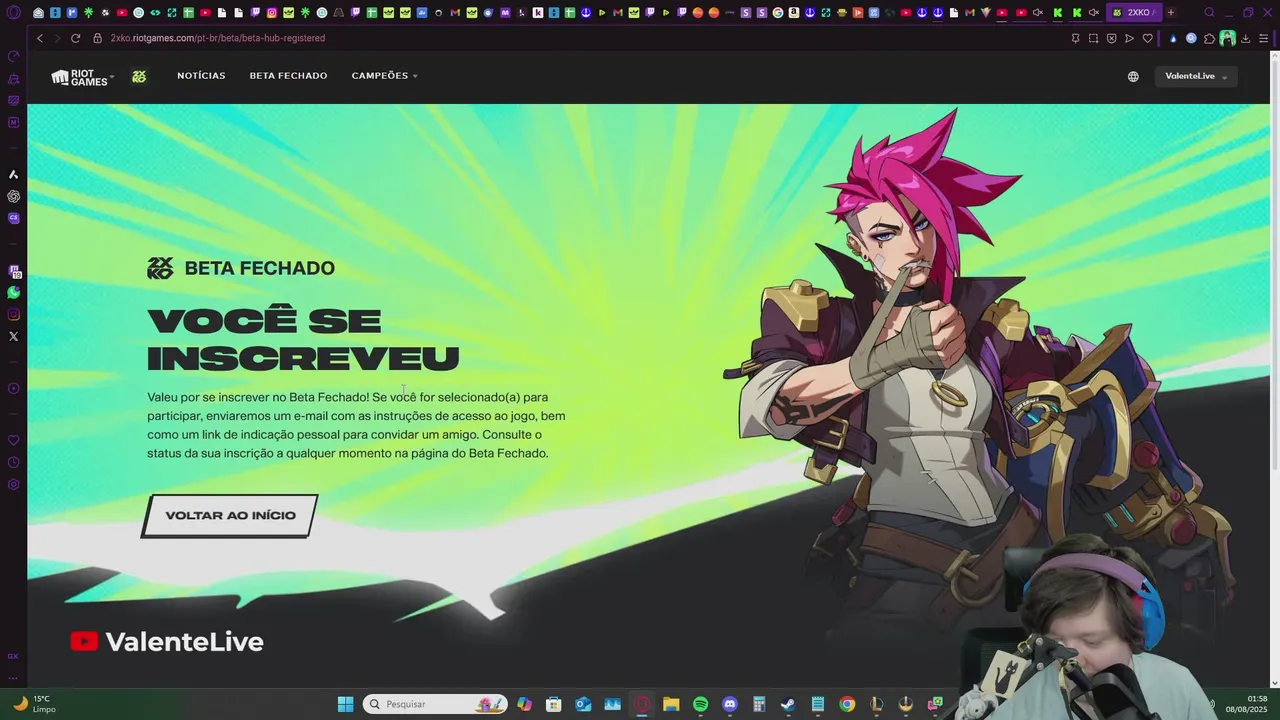Open the language globe selector
This screenshot has width=1280, height=720.
[1133, 77]
